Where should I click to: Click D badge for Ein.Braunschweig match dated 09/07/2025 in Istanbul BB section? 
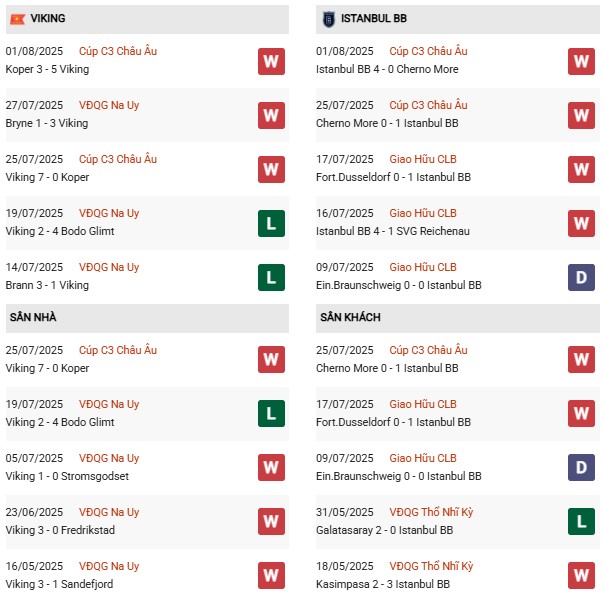581,277
